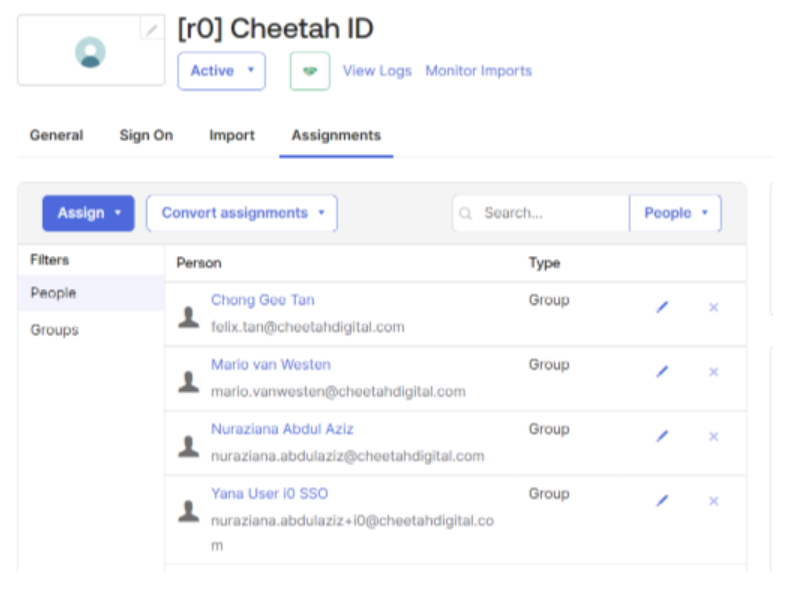
Task: Expand the Assign dropdown button
Action: point(88,213)
